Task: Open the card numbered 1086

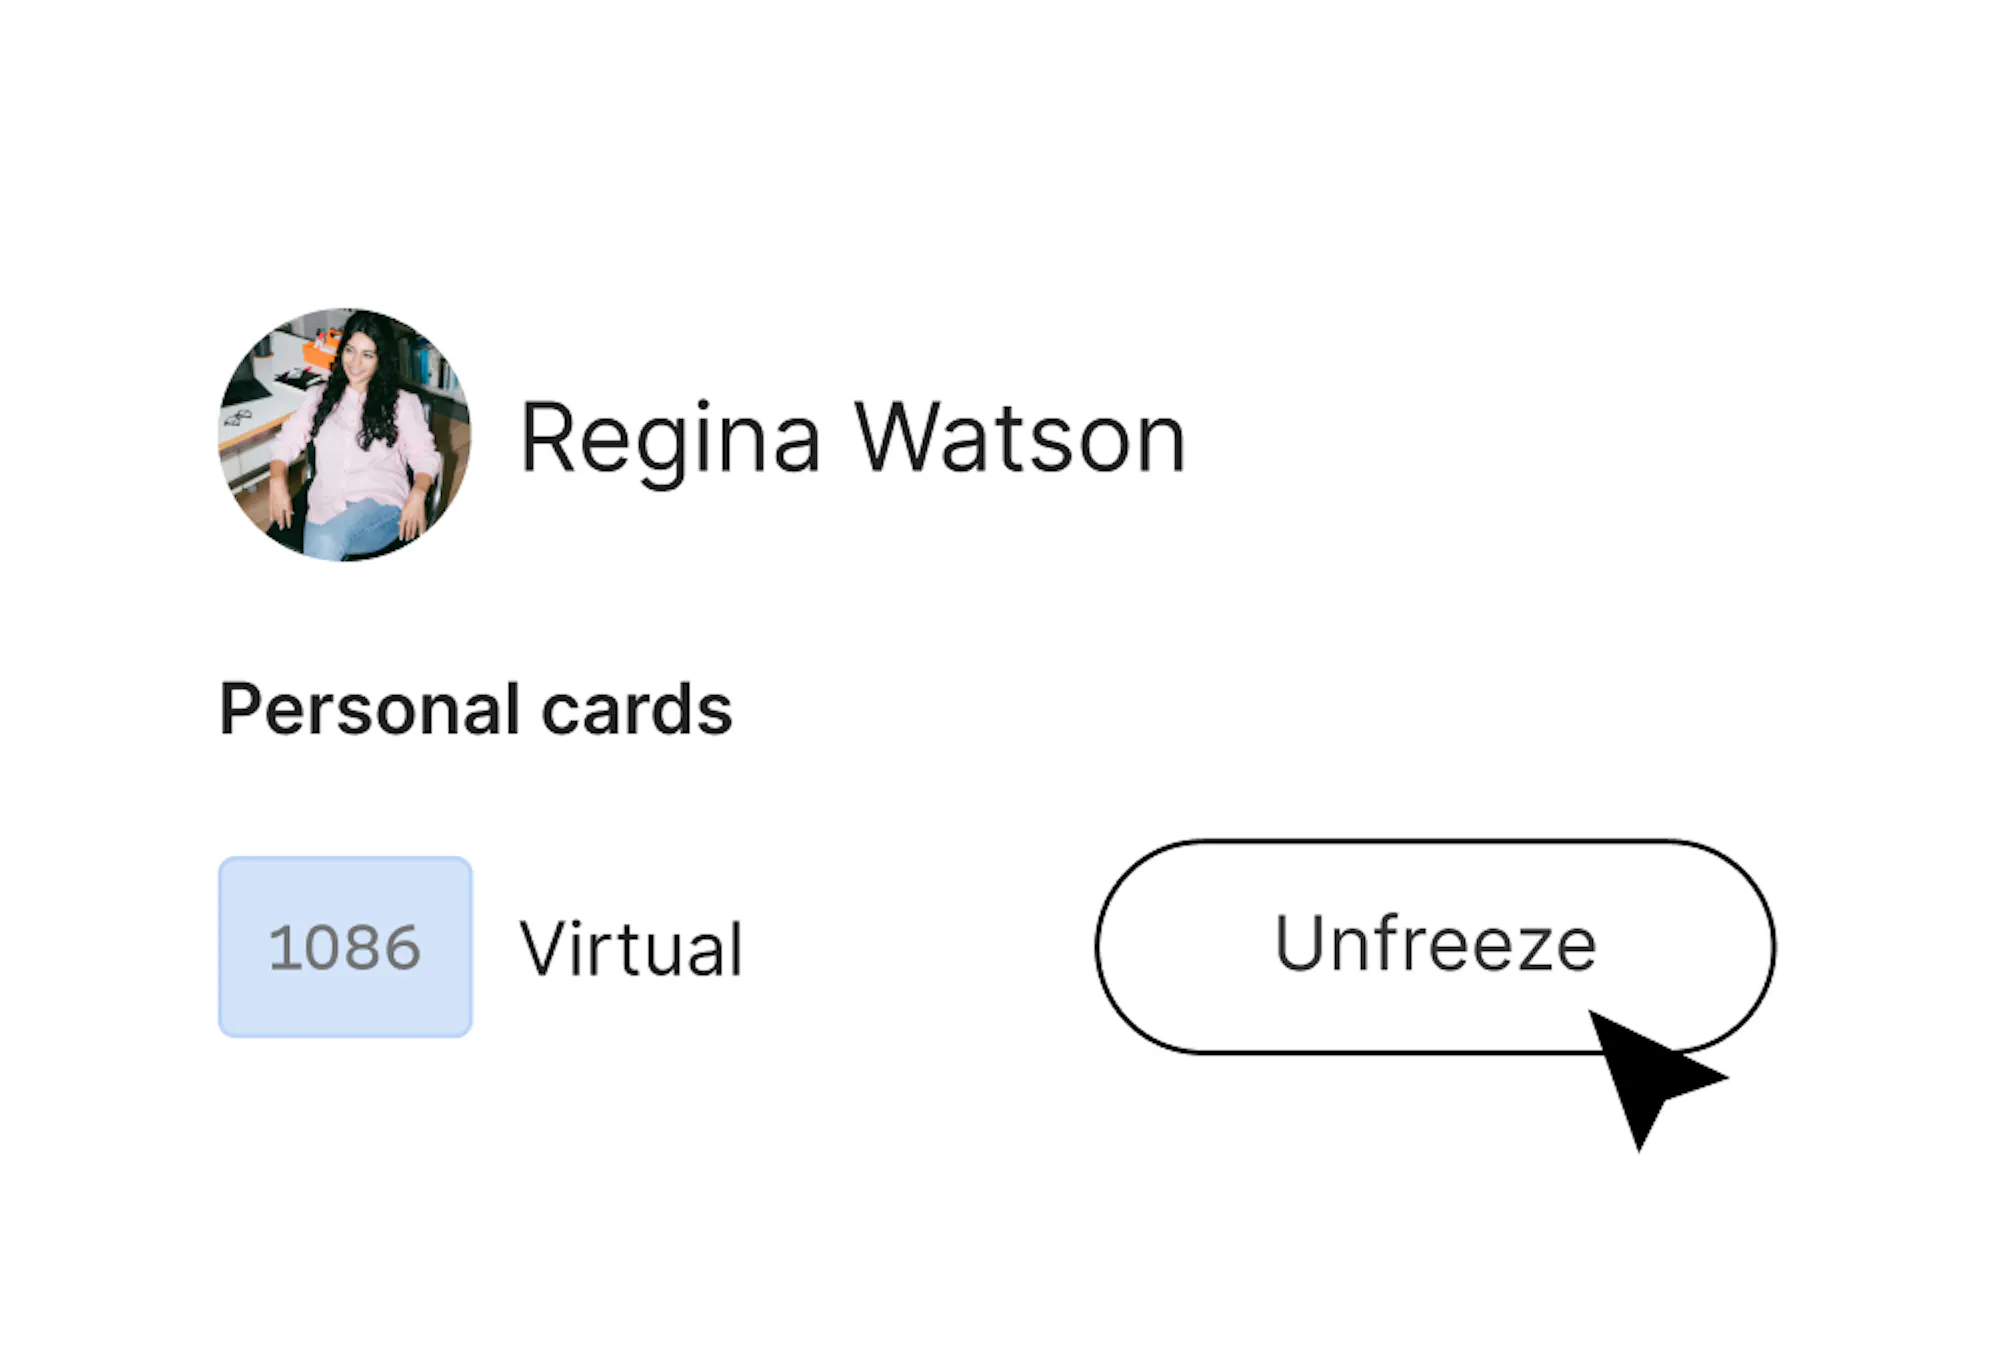Action: (345, 946)
